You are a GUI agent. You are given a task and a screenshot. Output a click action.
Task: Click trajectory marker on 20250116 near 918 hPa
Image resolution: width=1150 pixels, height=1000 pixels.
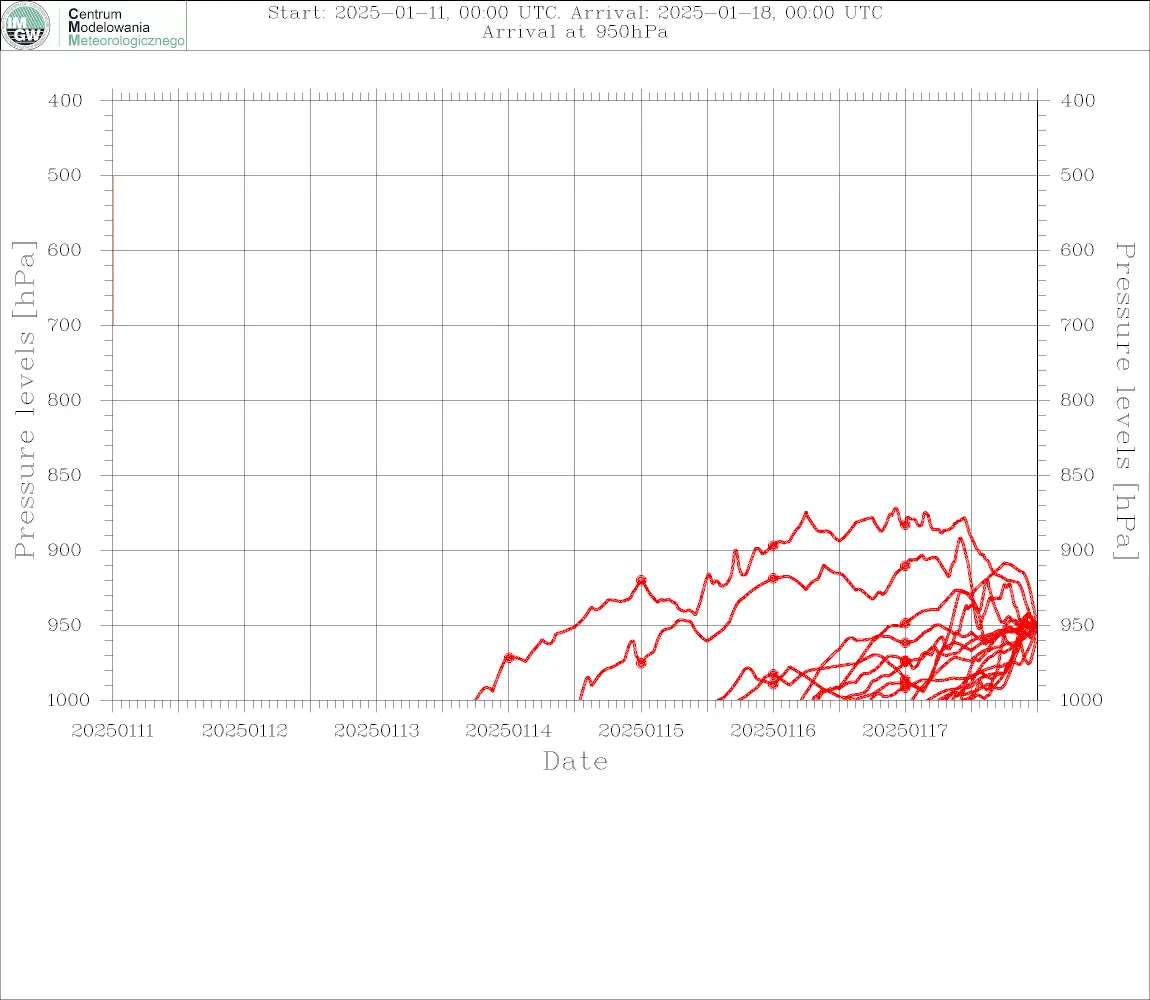(773, 578)
